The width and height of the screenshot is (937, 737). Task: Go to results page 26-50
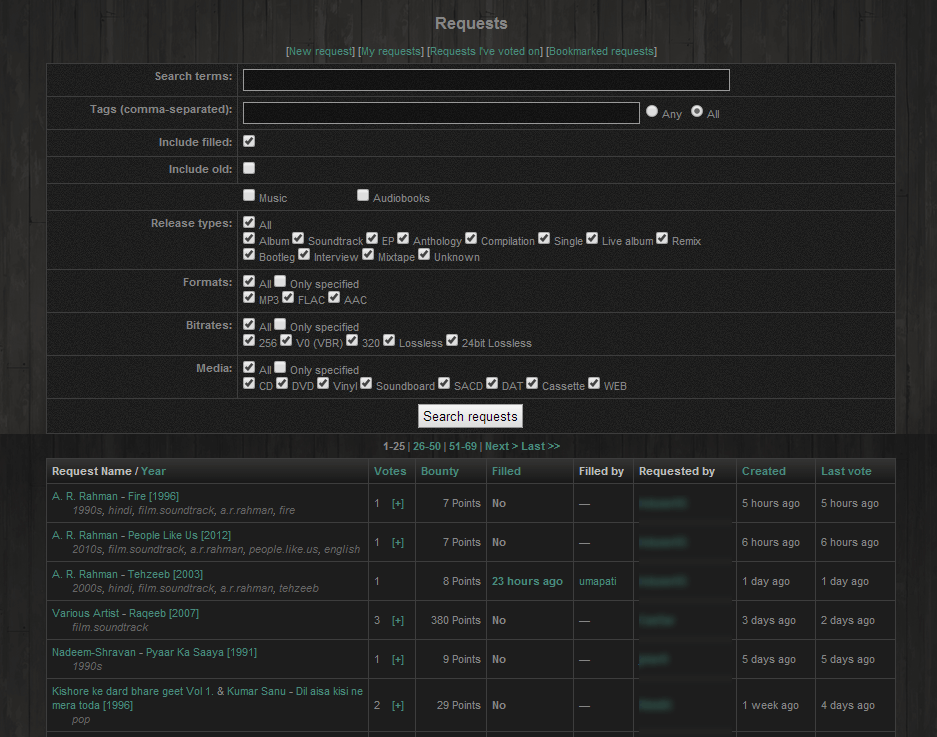click(x=427, y=447)
